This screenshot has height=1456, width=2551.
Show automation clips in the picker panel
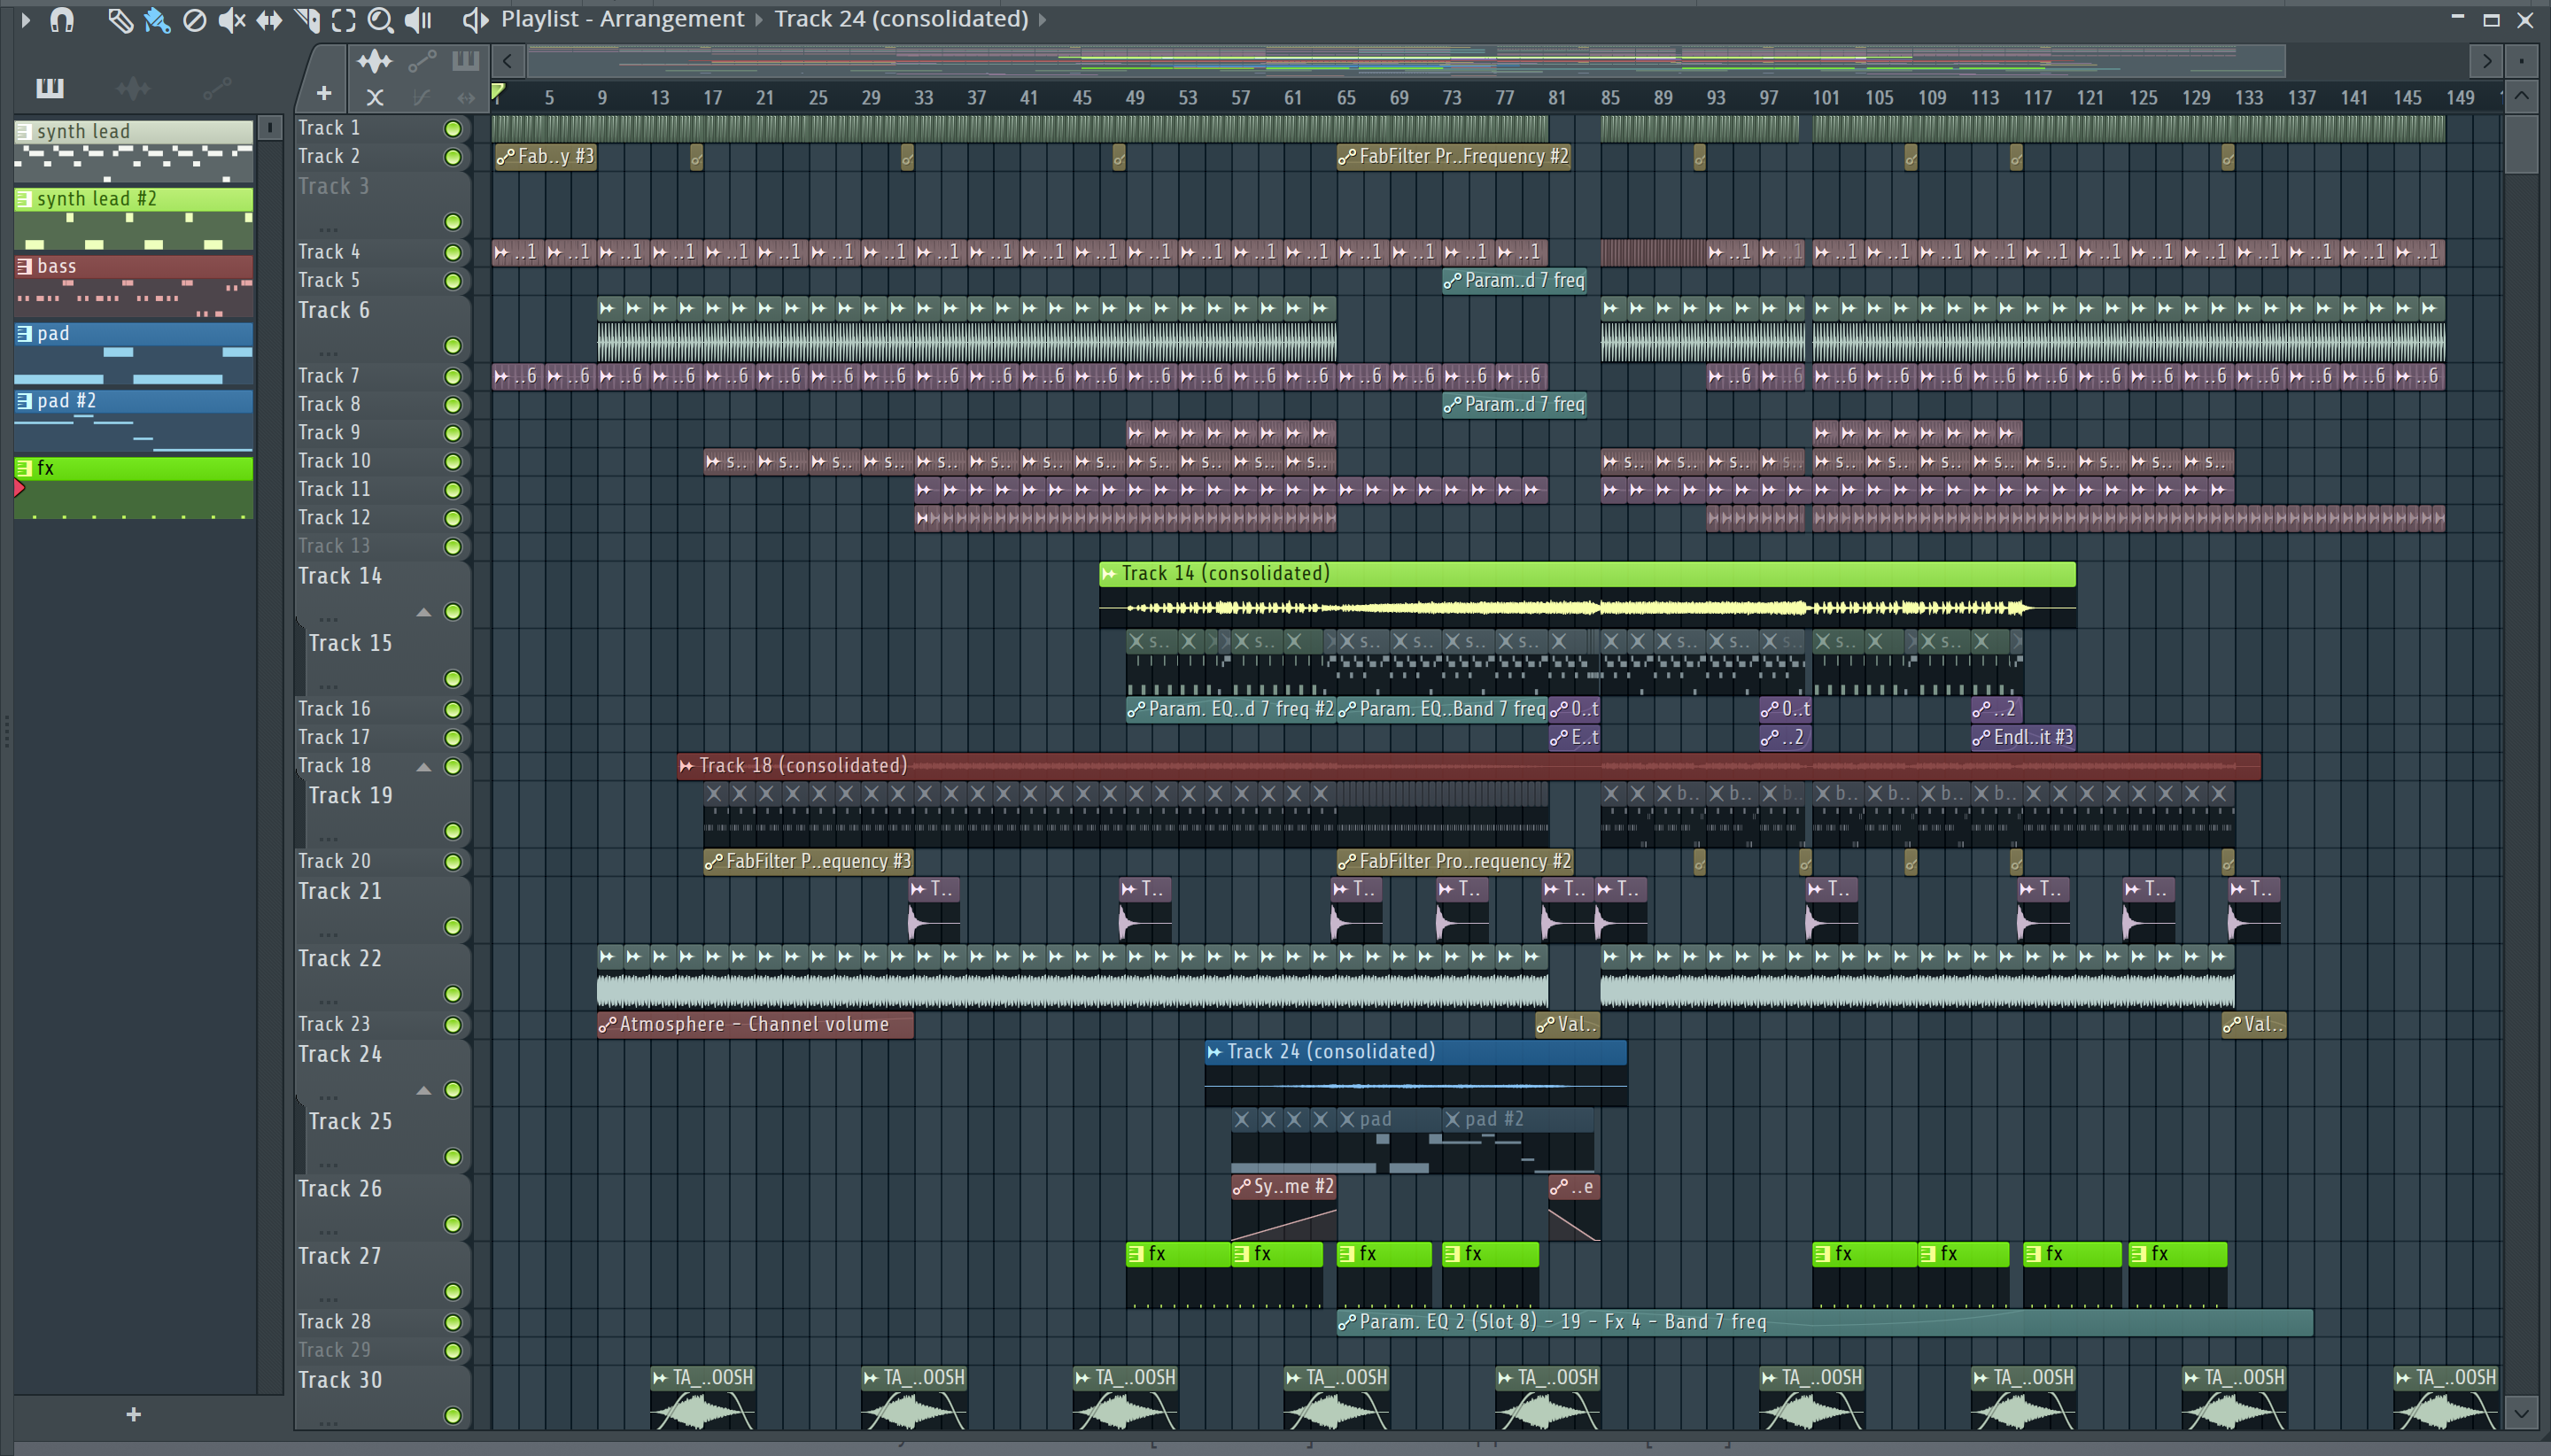217,88
